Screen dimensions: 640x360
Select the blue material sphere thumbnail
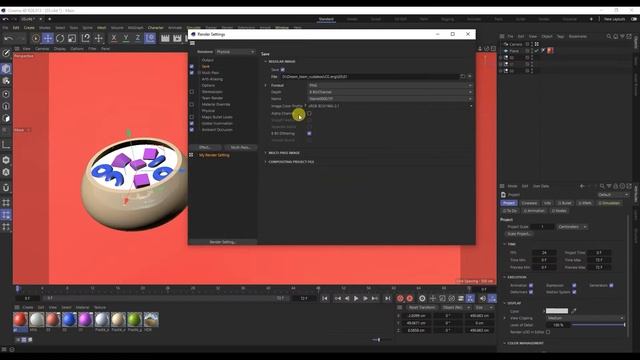pos(69,320)
